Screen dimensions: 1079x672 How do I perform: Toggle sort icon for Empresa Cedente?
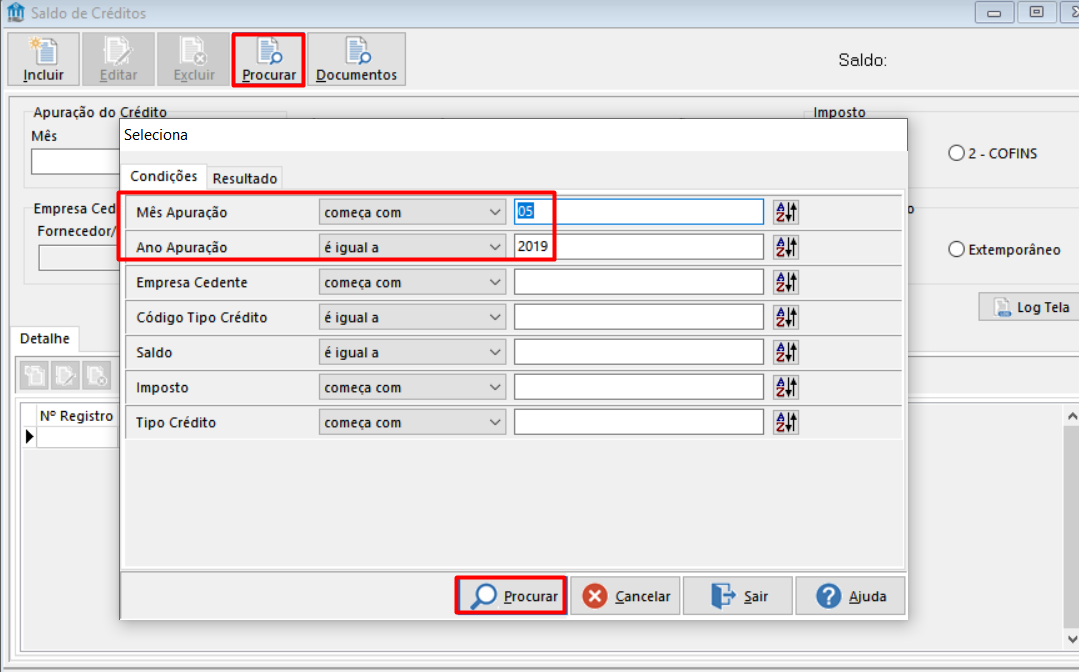coord(786,282)
